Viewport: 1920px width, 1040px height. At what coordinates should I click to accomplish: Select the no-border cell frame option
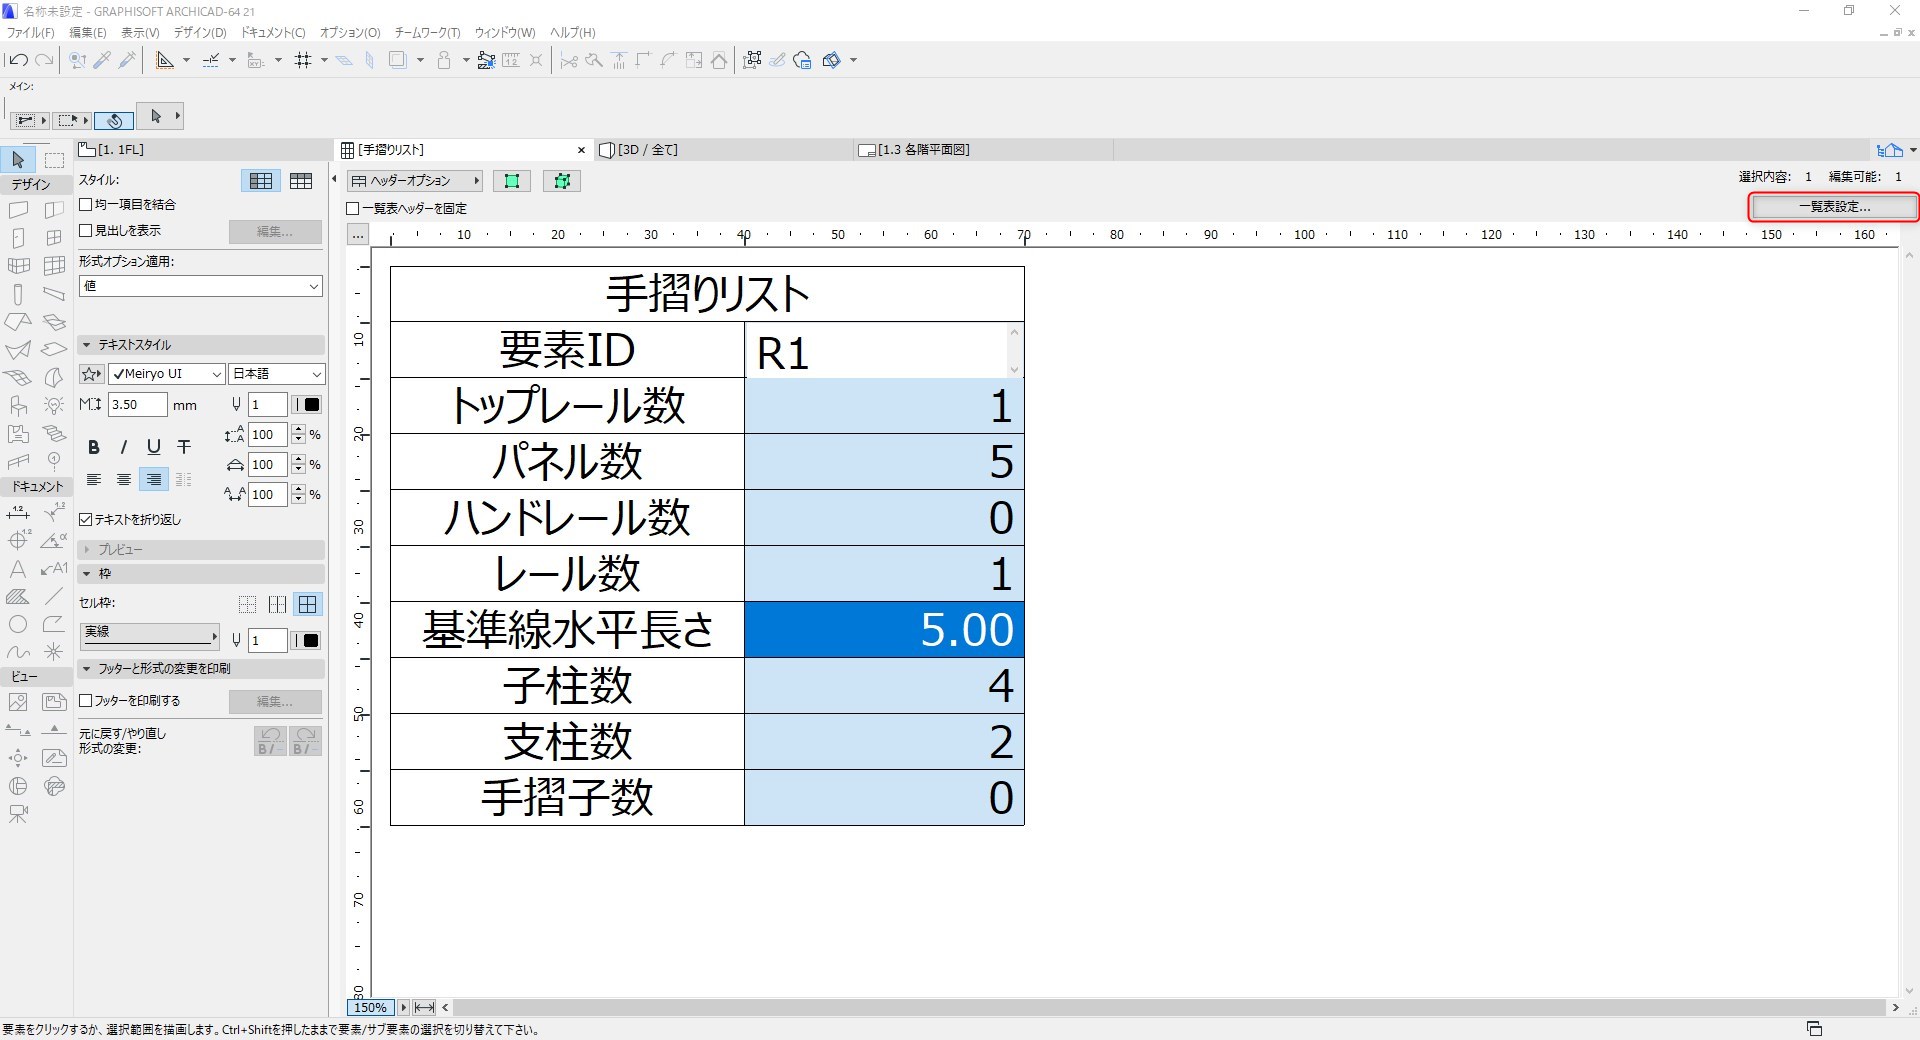[247, 604]
